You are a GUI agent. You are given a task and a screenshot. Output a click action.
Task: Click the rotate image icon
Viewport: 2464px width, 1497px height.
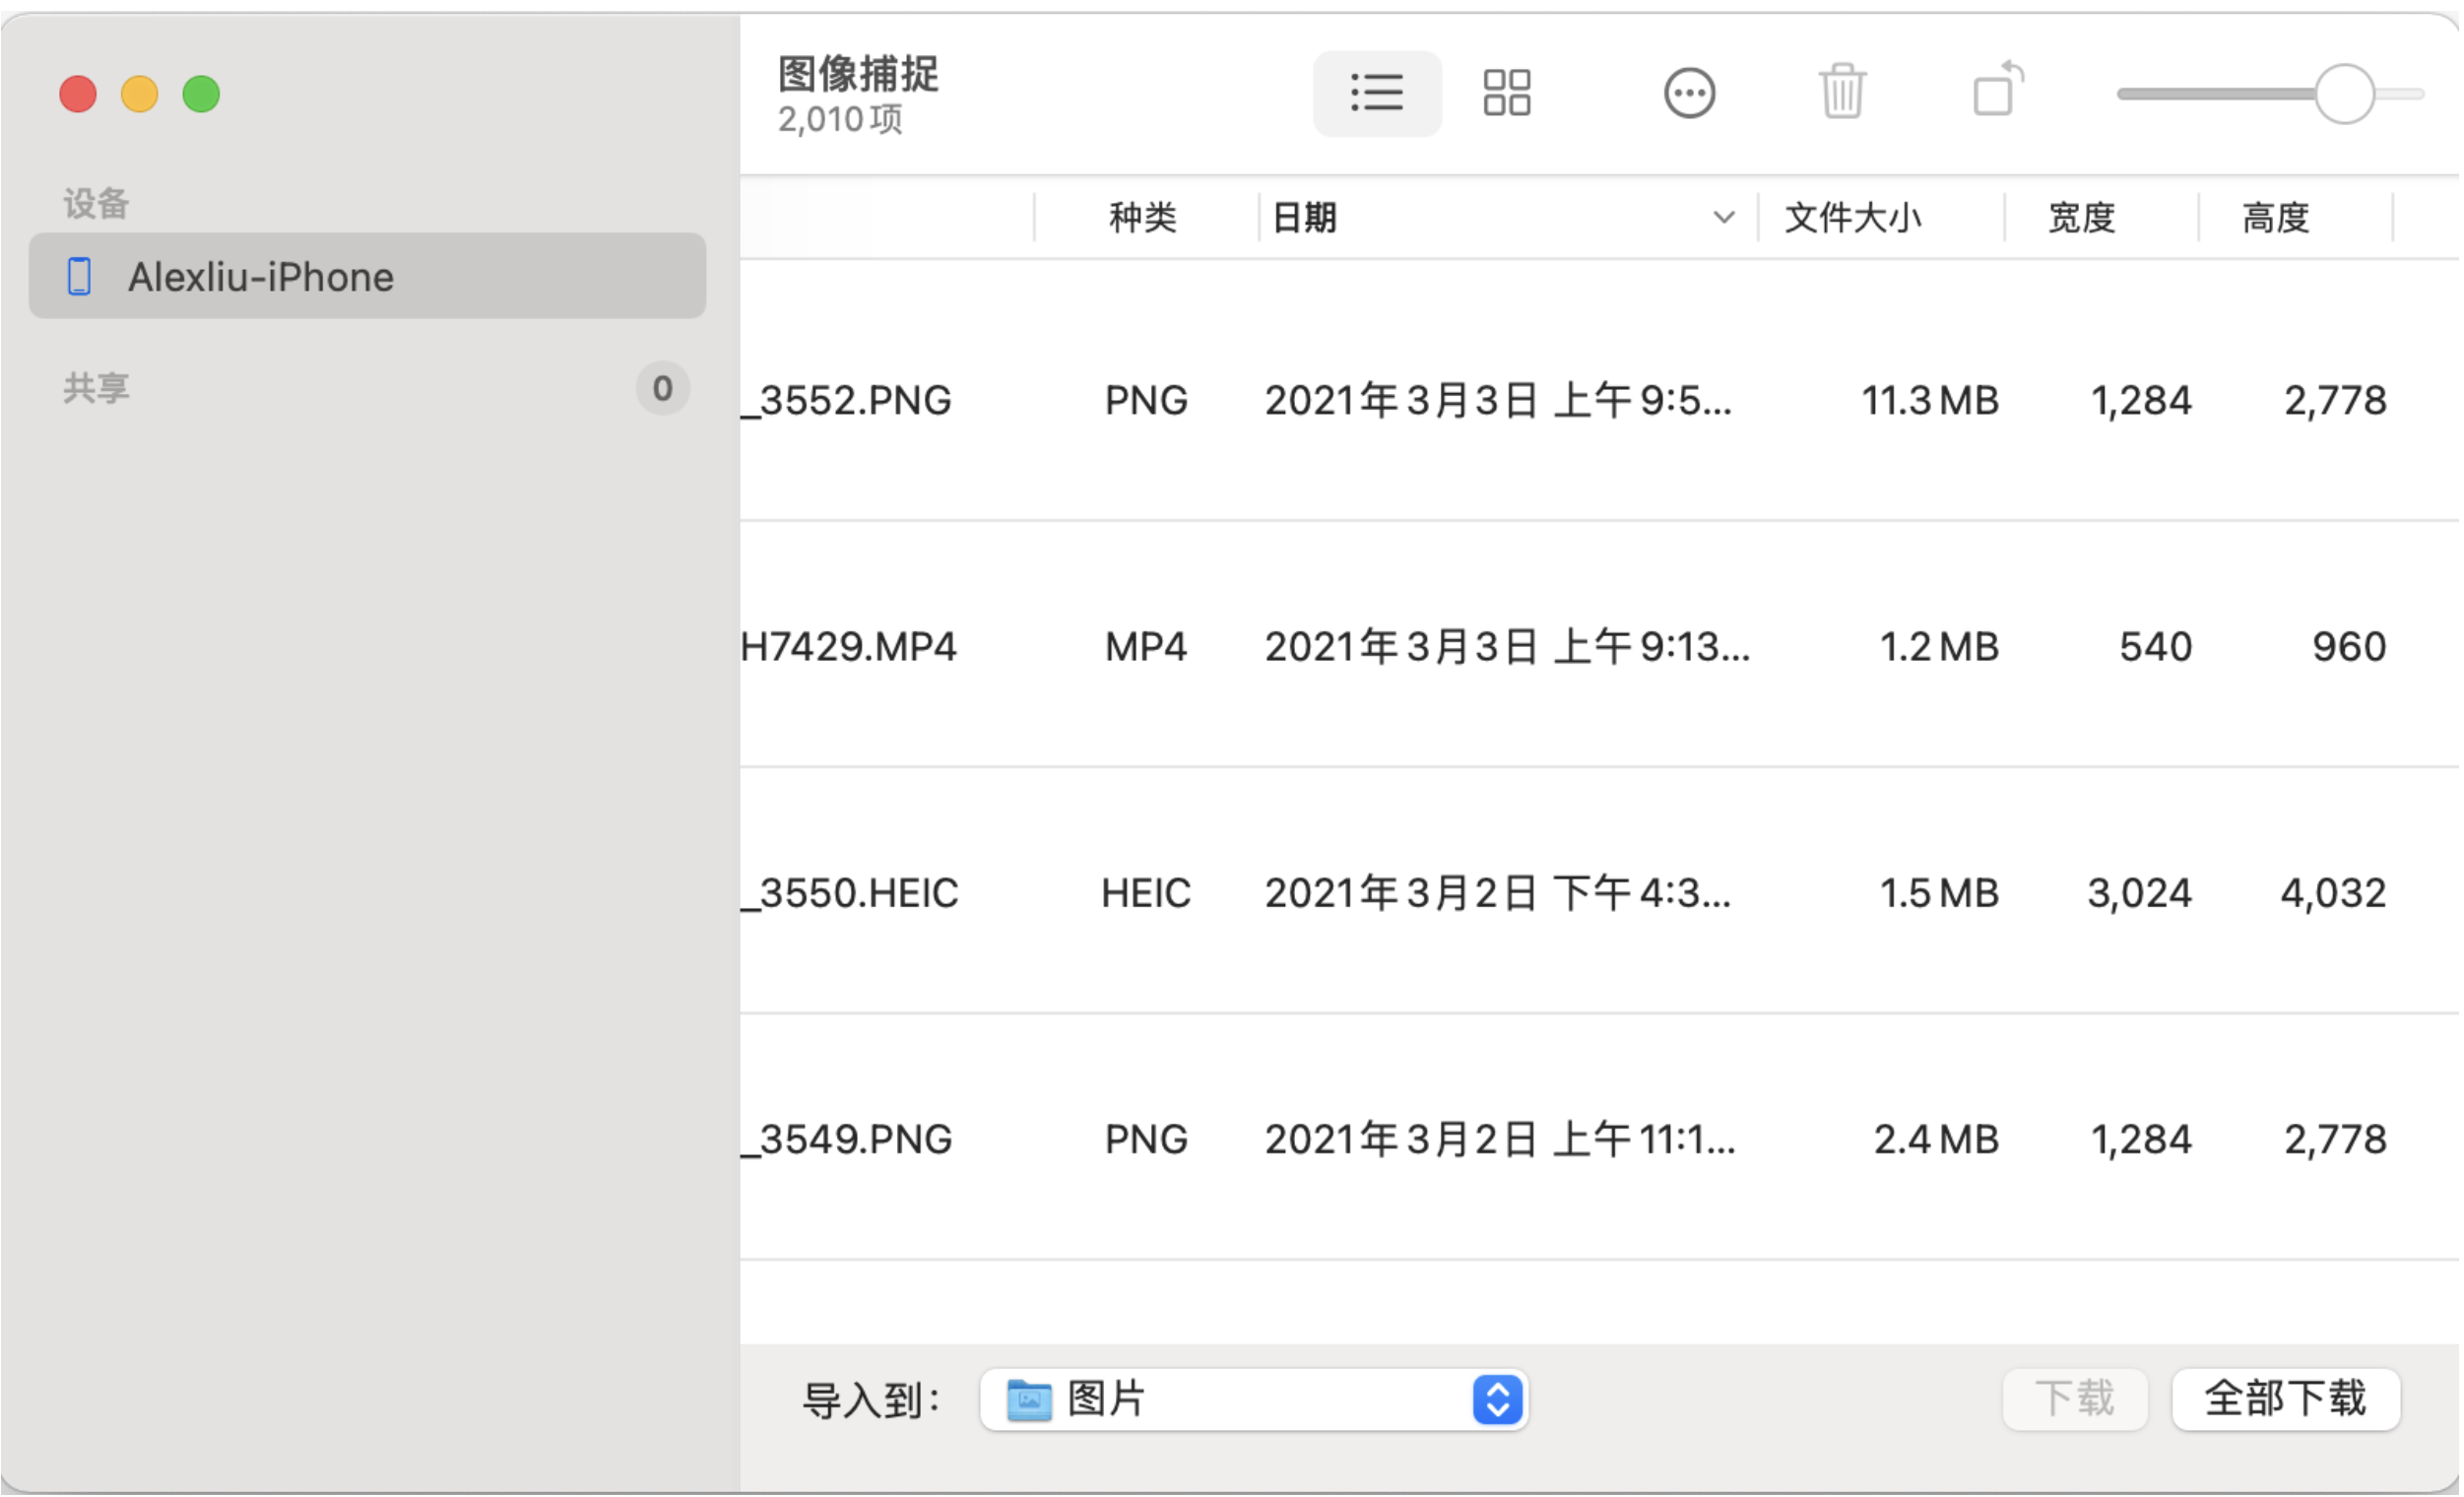[1997, 91]
